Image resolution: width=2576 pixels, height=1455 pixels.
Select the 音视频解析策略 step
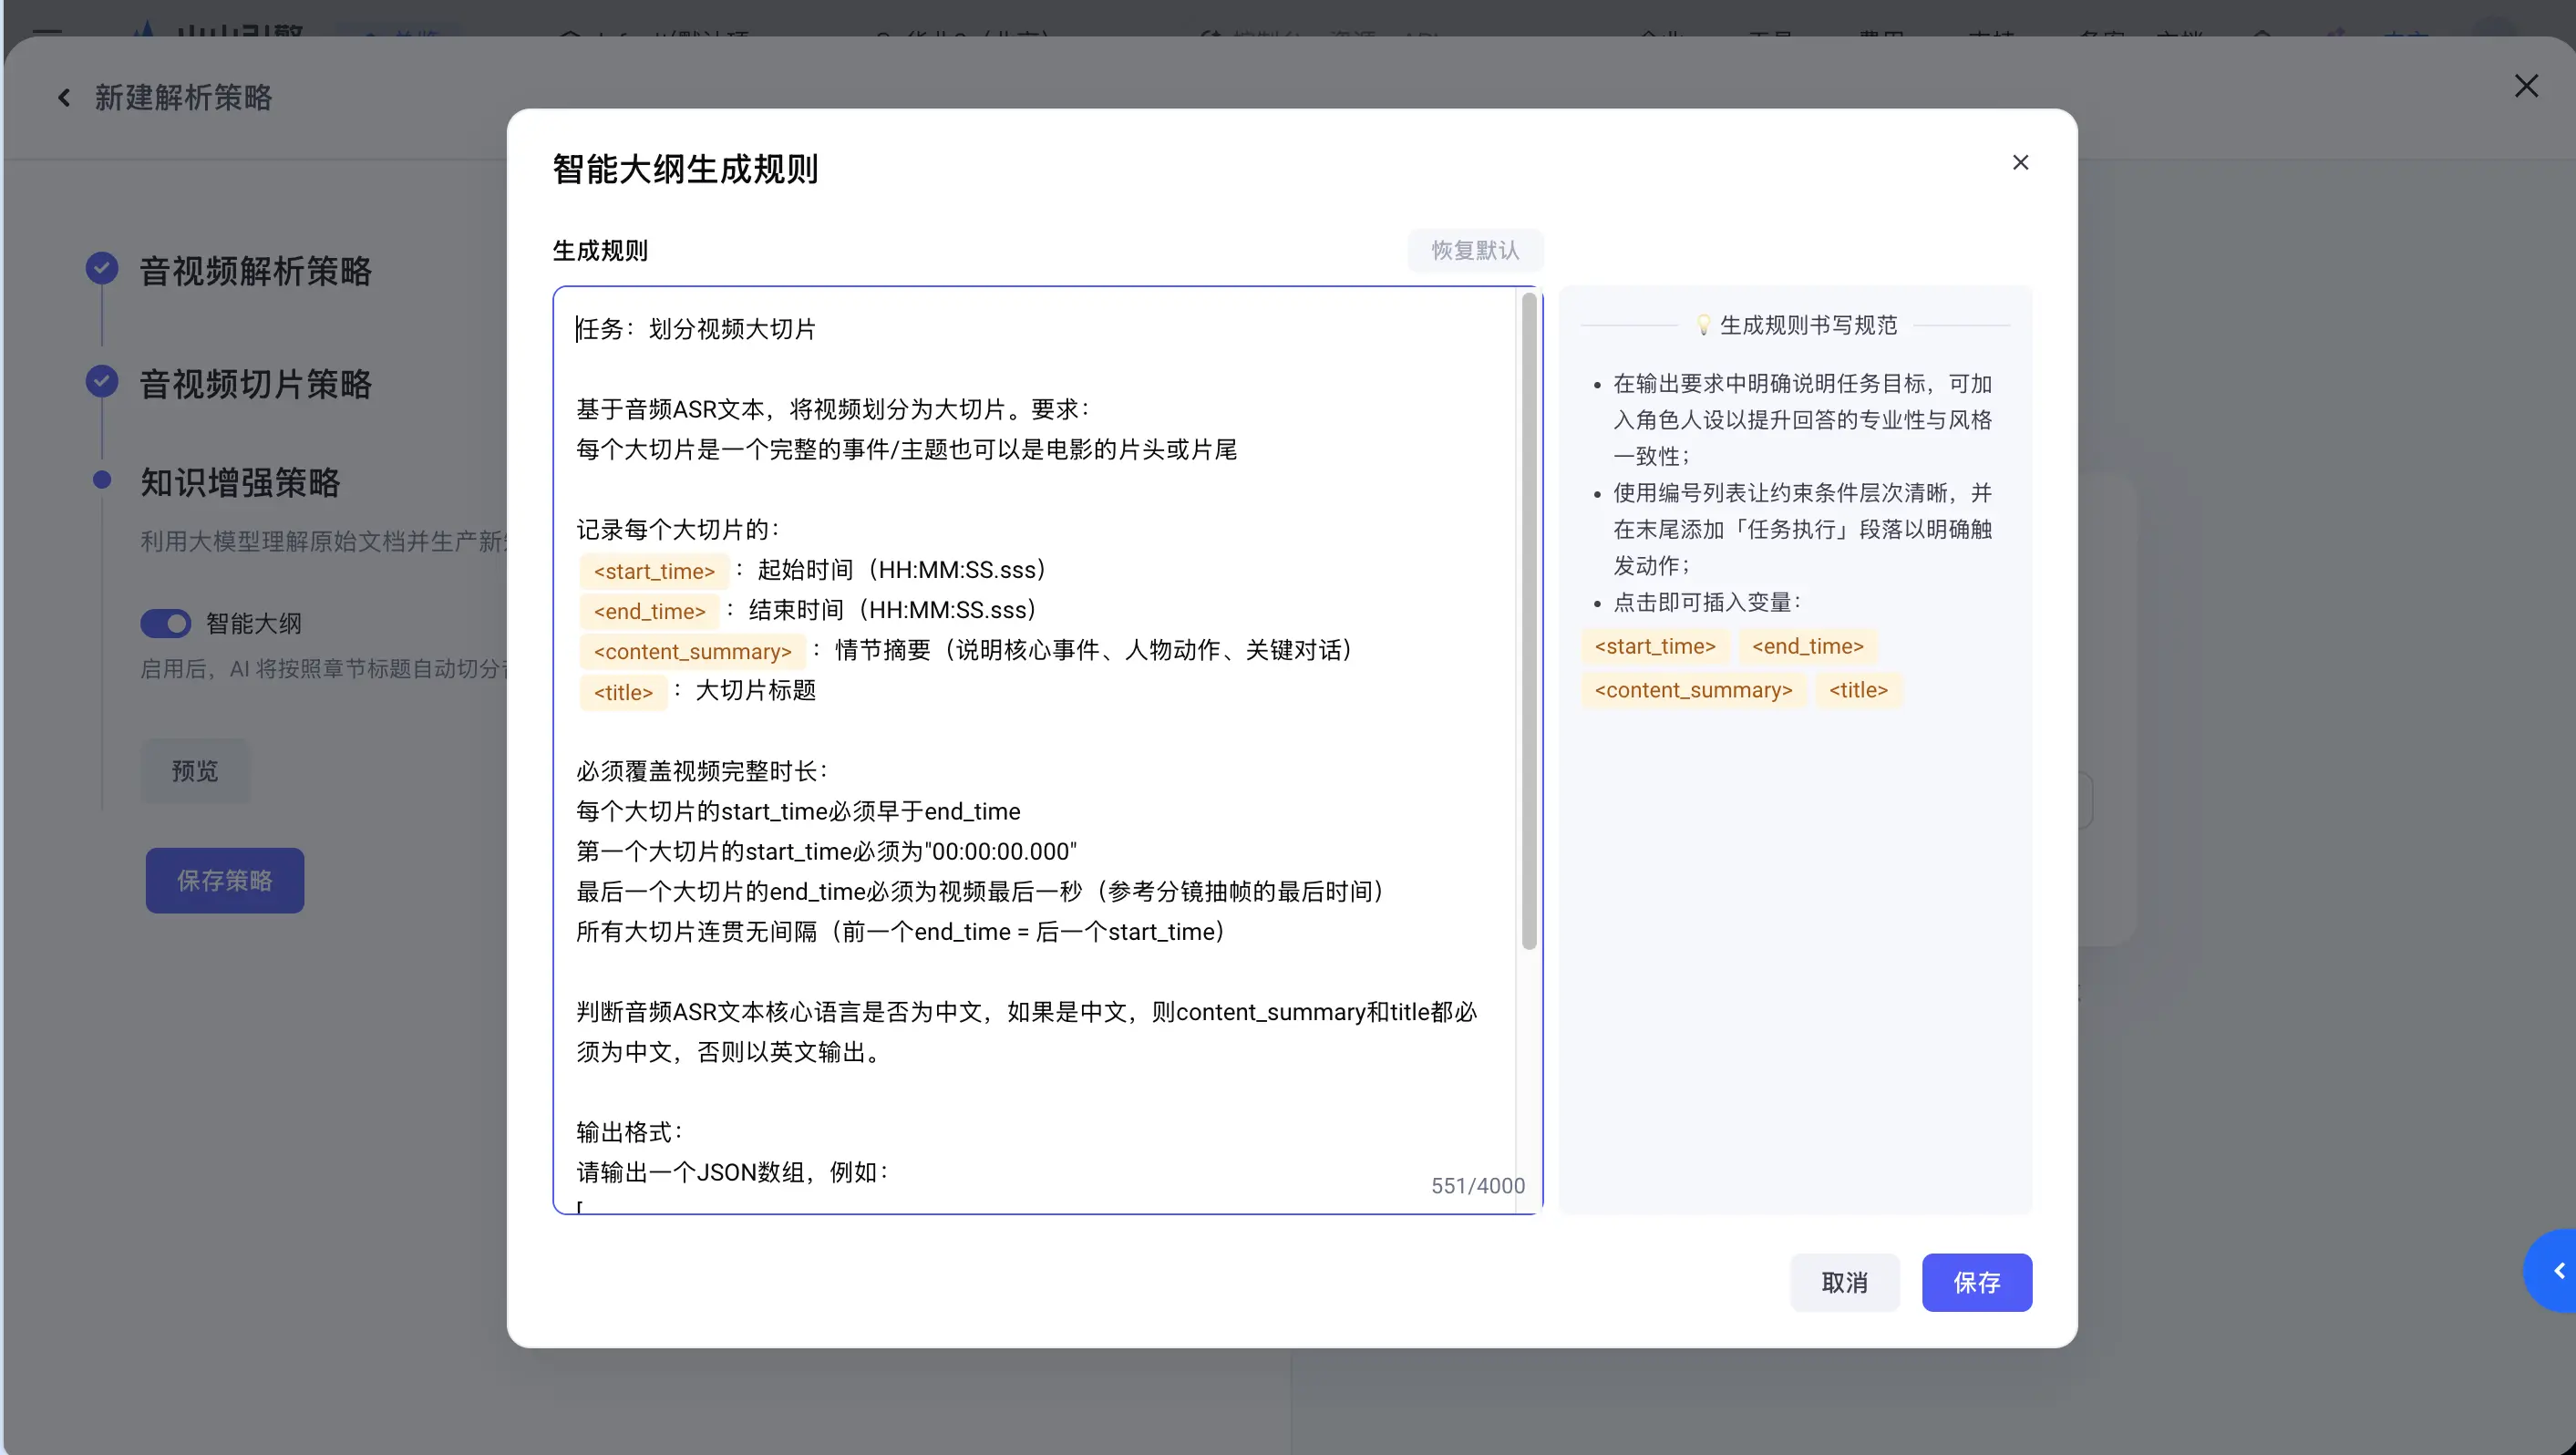(255, 271)
